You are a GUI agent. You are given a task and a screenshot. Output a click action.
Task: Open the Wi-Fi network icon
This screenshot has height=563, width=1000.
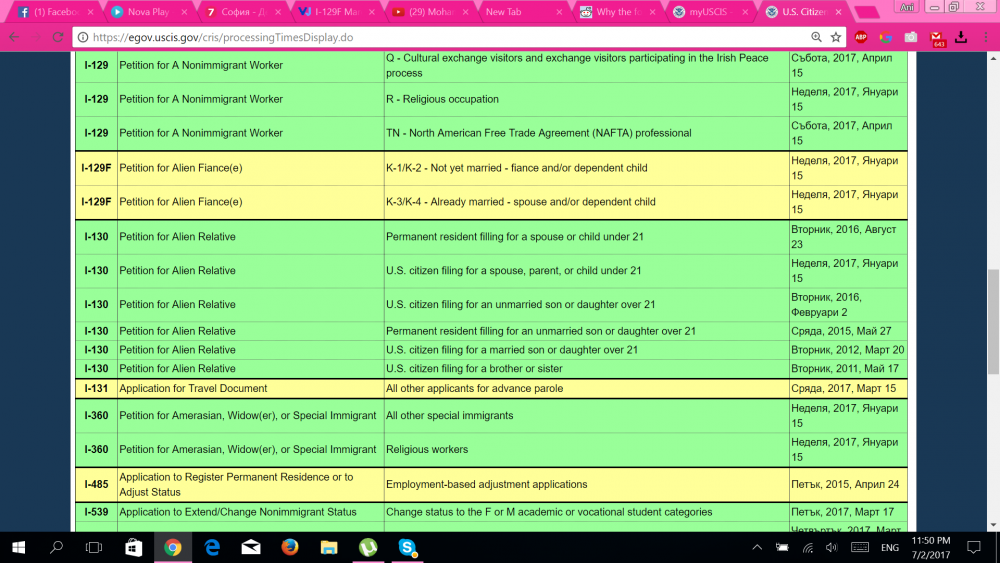[807, 548]
